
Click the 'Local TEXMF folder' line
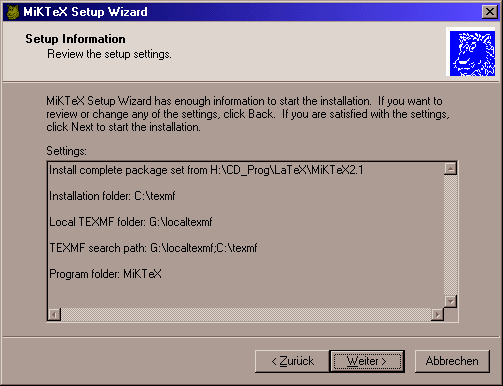(131, 222)
